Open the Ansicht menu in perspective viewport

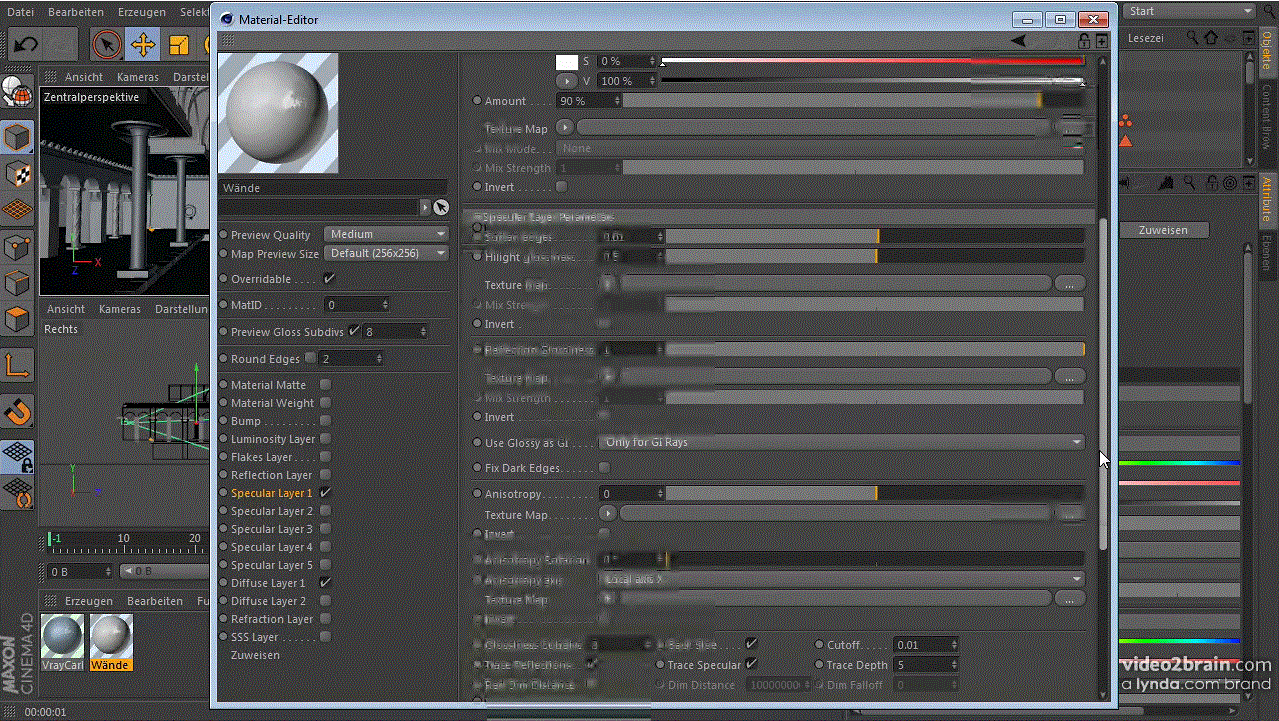coord(84,77)
